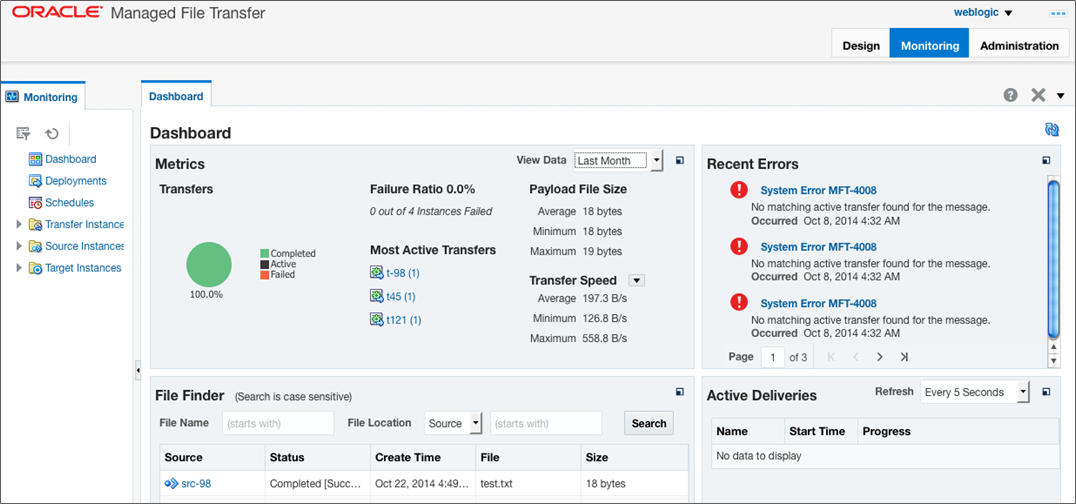Image resolution: width=1076 pixels, height=504 pixels.
Task: Click the Target Instances folder icon
Action: tap(35, 268)
